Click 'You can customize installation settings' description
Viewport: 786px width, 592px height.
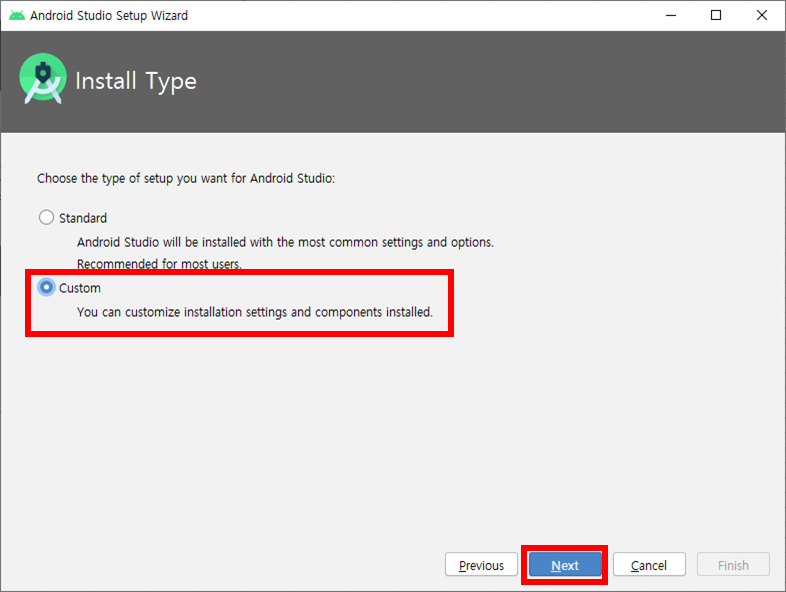tap(255, 312)
